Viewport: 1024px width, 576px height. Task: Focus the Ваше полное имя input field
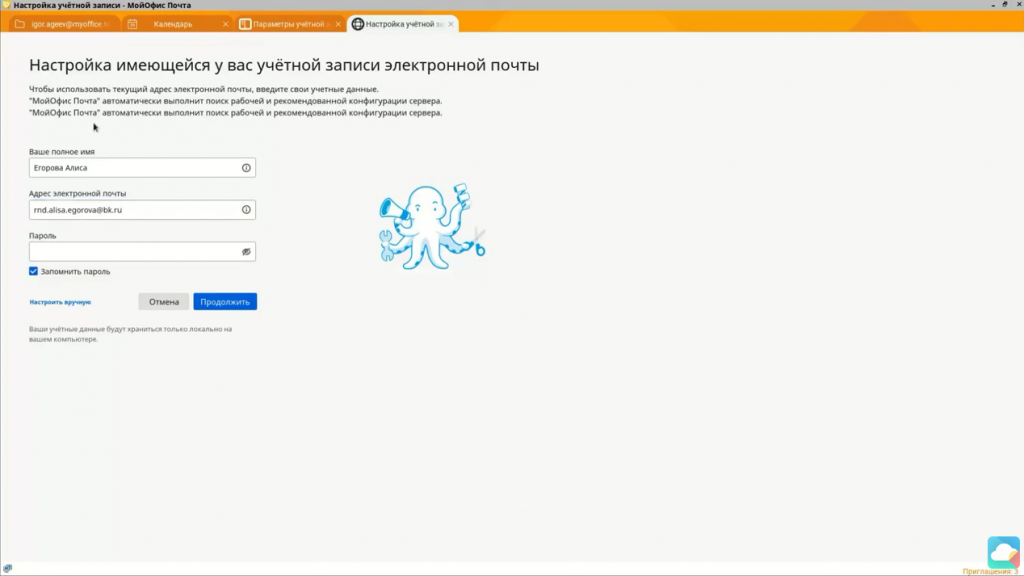(x=142, y=168)
